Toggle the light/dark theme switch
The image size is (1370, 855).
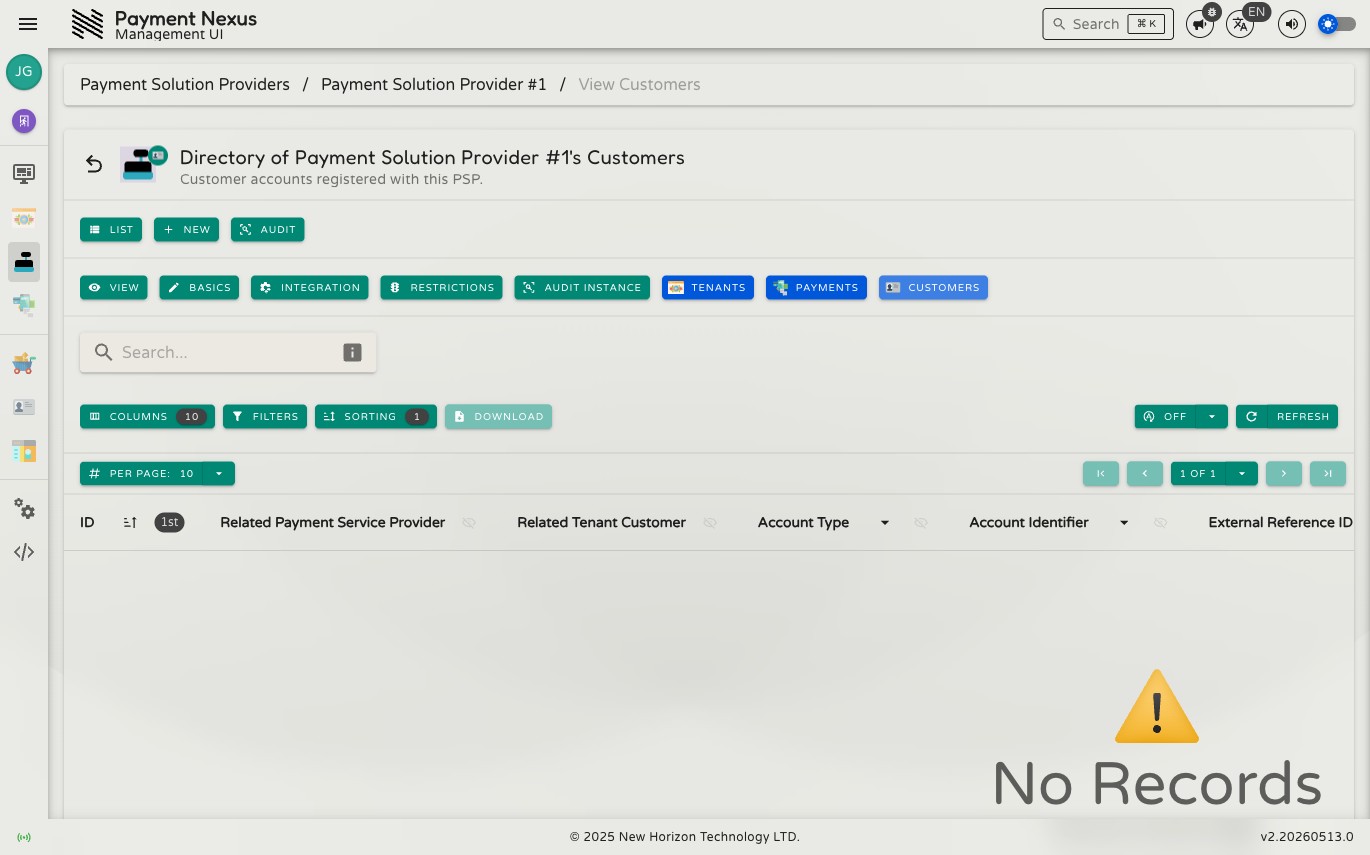click(1337, 24)
